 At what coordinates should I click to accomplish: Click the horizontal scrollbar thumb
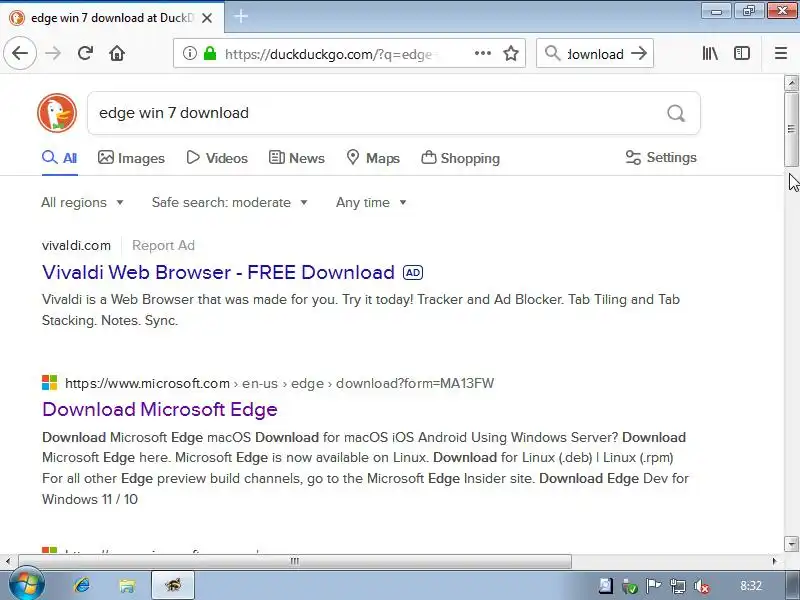294,561
